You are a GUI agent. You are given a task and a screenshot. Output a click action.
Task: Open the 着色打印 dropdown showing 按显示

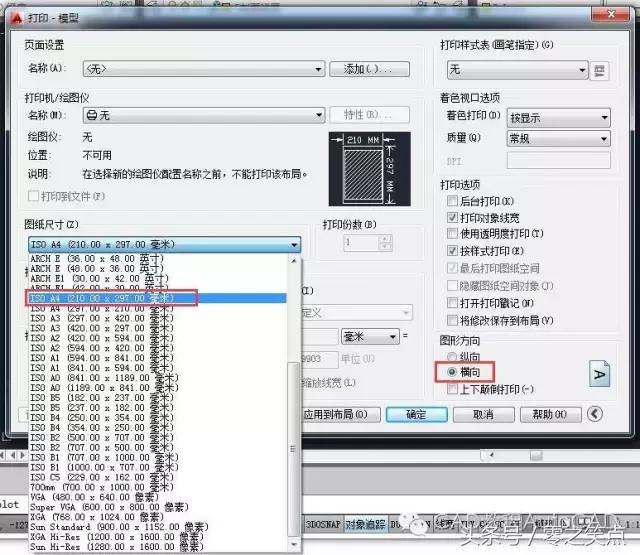point(558,118)
